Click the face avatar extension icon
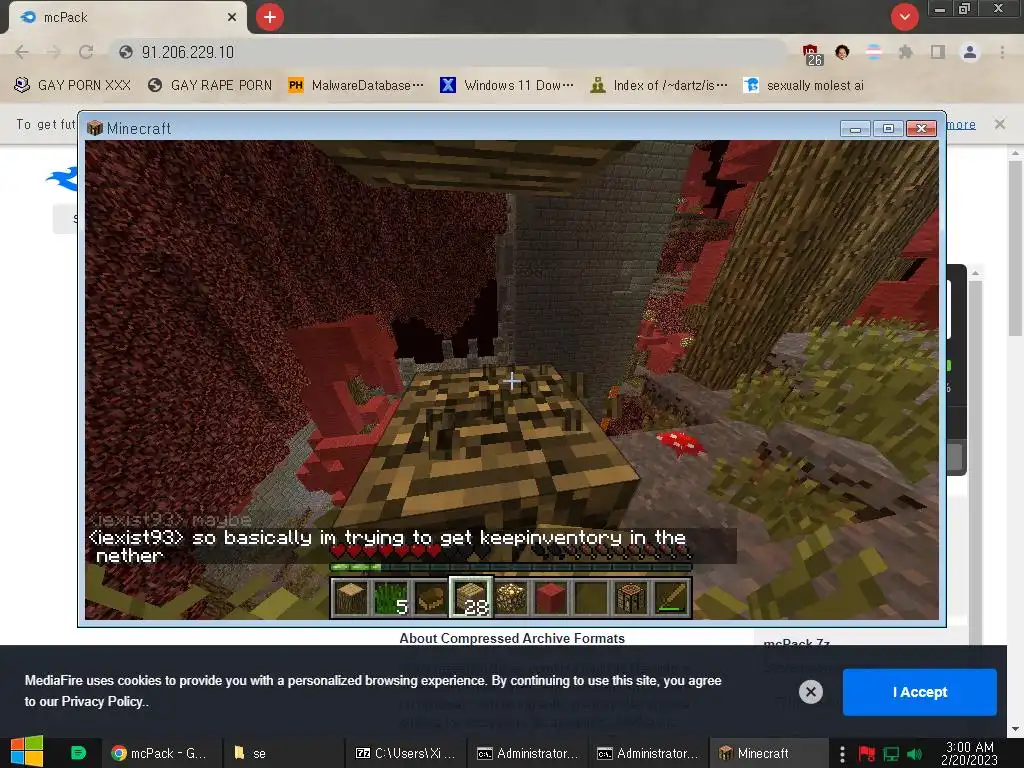1024x768 pixels. pos(842,52)
